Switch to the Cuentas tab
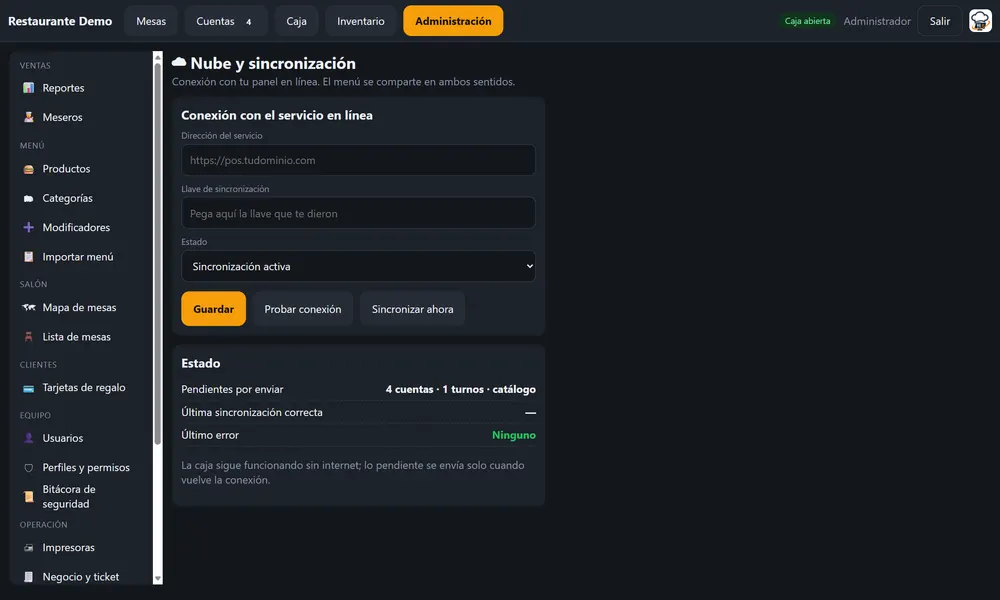The width and height of the screenshot is (1000, 600). pos(224,21)
